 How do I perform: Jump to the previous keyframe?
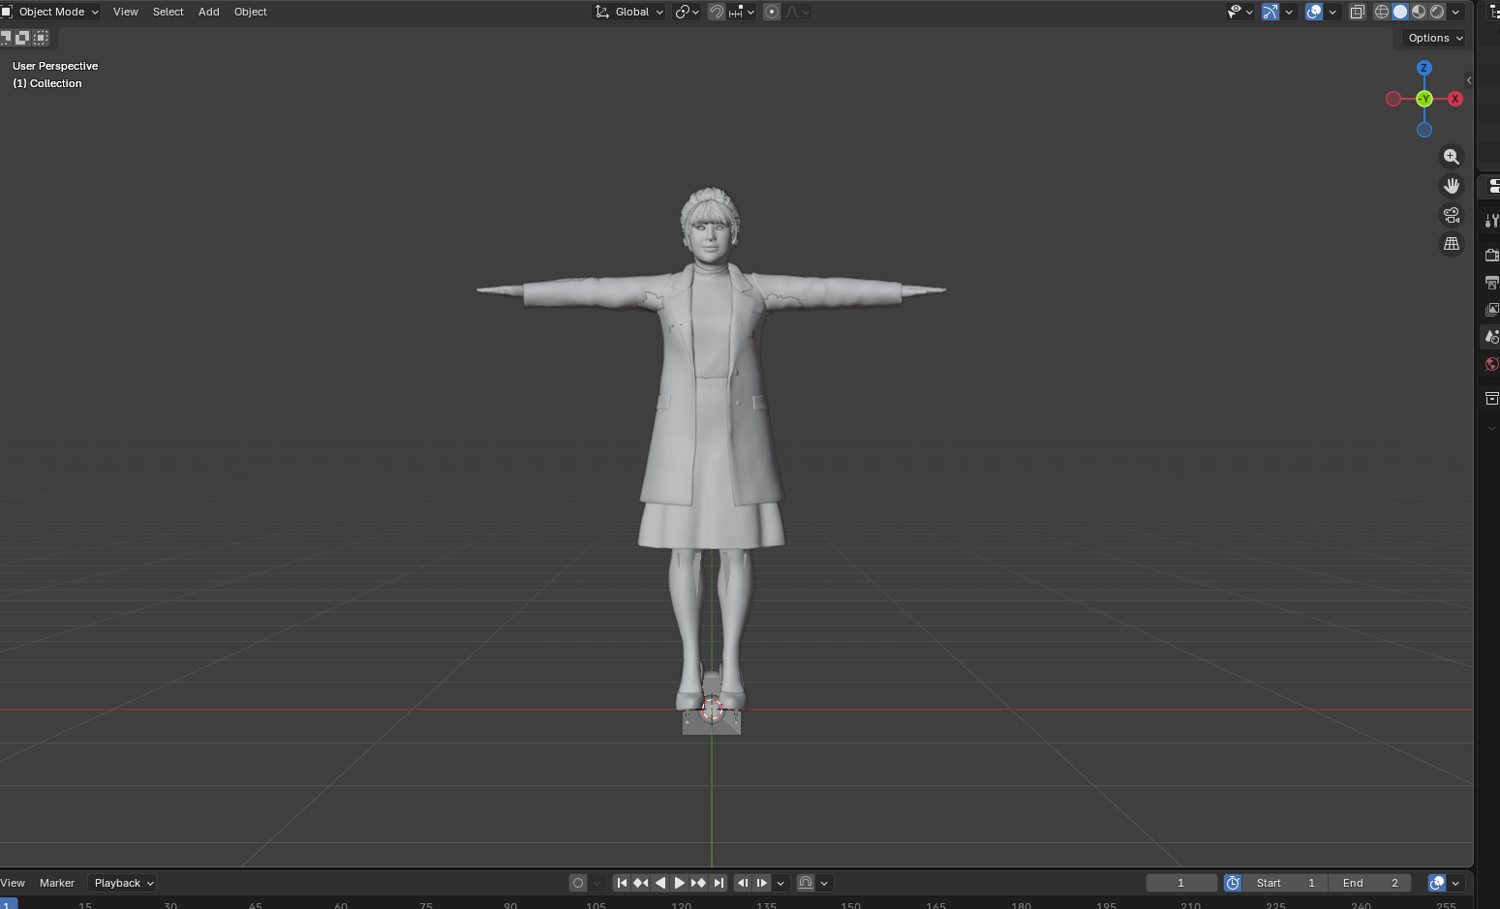pyautogui.click(x=641, y=883)
